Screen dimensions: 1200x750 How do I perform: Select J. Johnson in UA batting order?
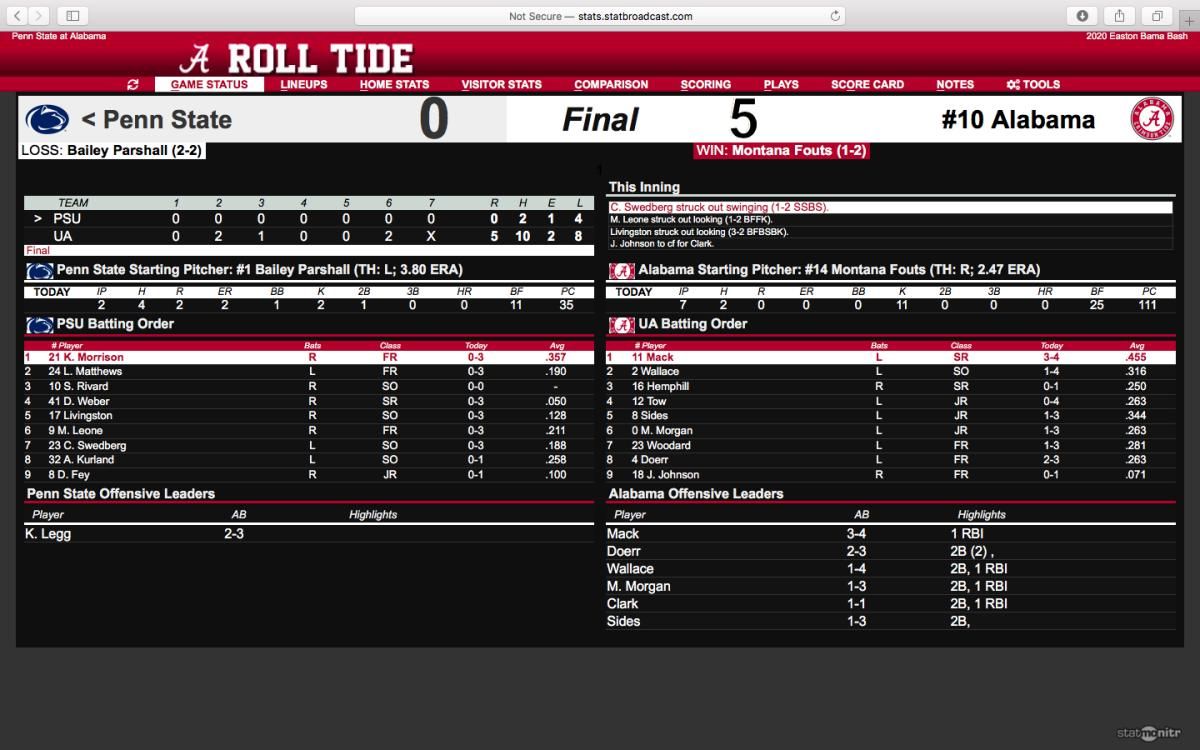click(891, 475)
